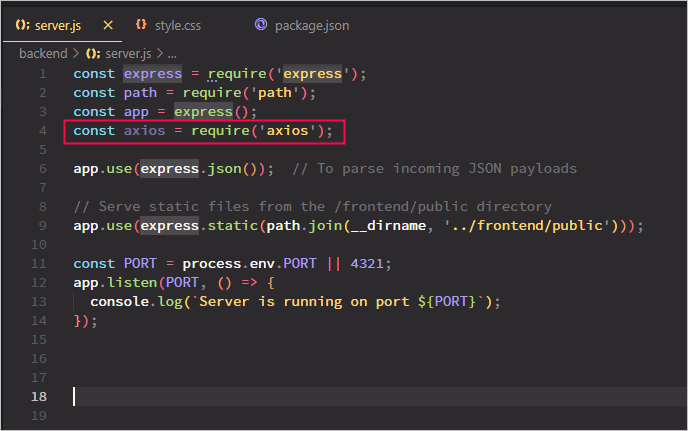Click 'env' property on line 11
Image resolution: width=688 pixels, height=431 pixels.
point(262,264)
